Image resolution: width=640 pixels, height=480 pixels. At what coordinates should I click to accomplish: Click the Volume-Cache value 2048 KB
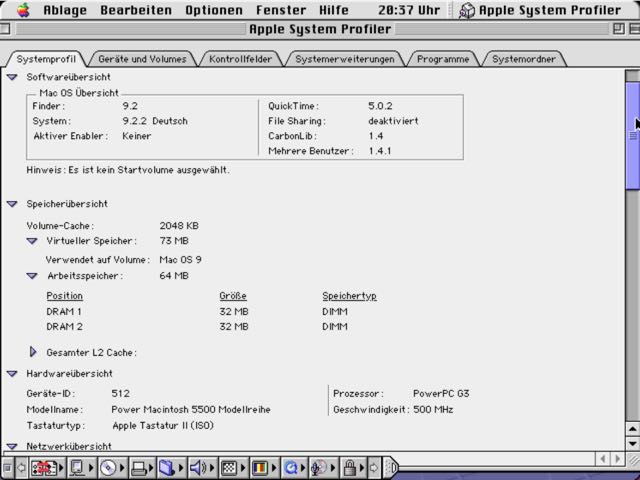point(179,226)
